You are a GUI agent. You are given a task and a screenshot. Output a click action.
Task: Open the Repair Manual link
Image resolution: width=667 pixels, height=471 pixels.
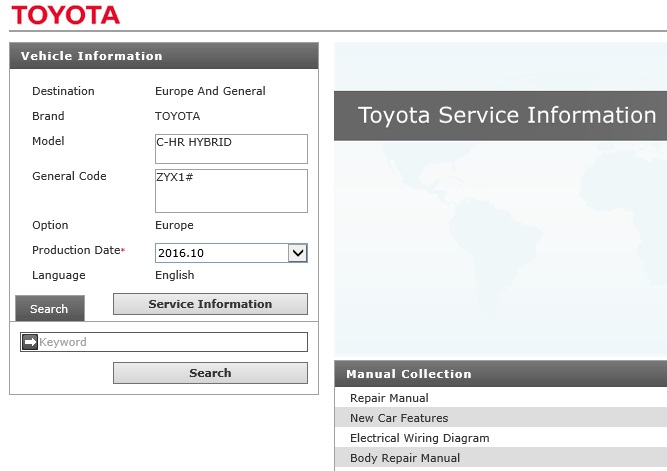pyautogui.click(x=389, y=398)
